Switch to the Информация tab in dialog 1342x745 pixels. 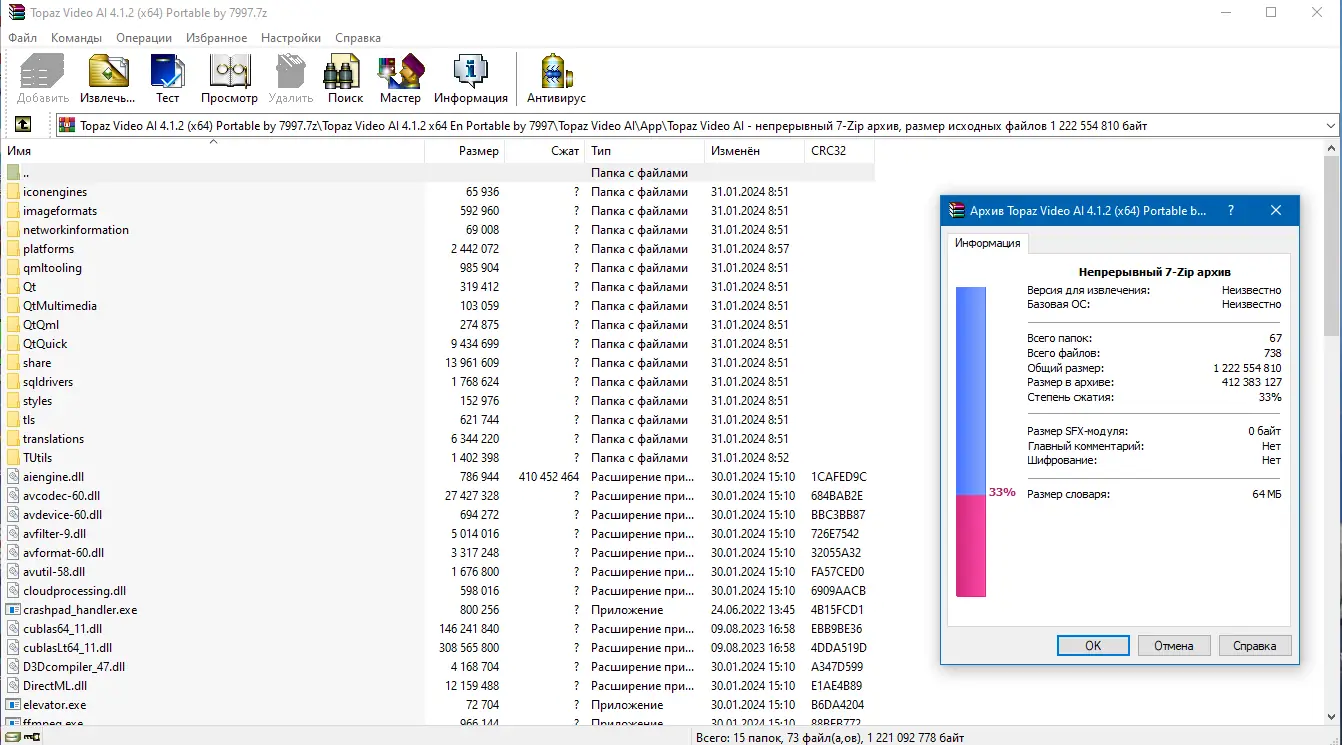(988, 243)
